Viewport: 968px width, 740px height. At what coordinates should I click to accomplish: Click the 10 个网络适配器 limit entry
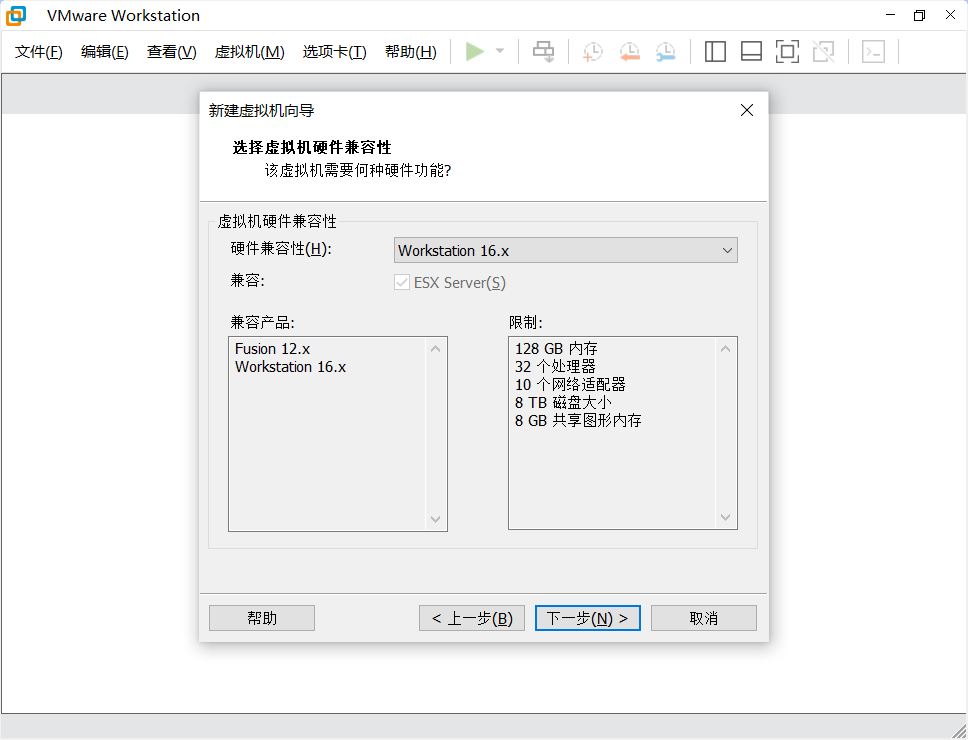click(570, 385)
